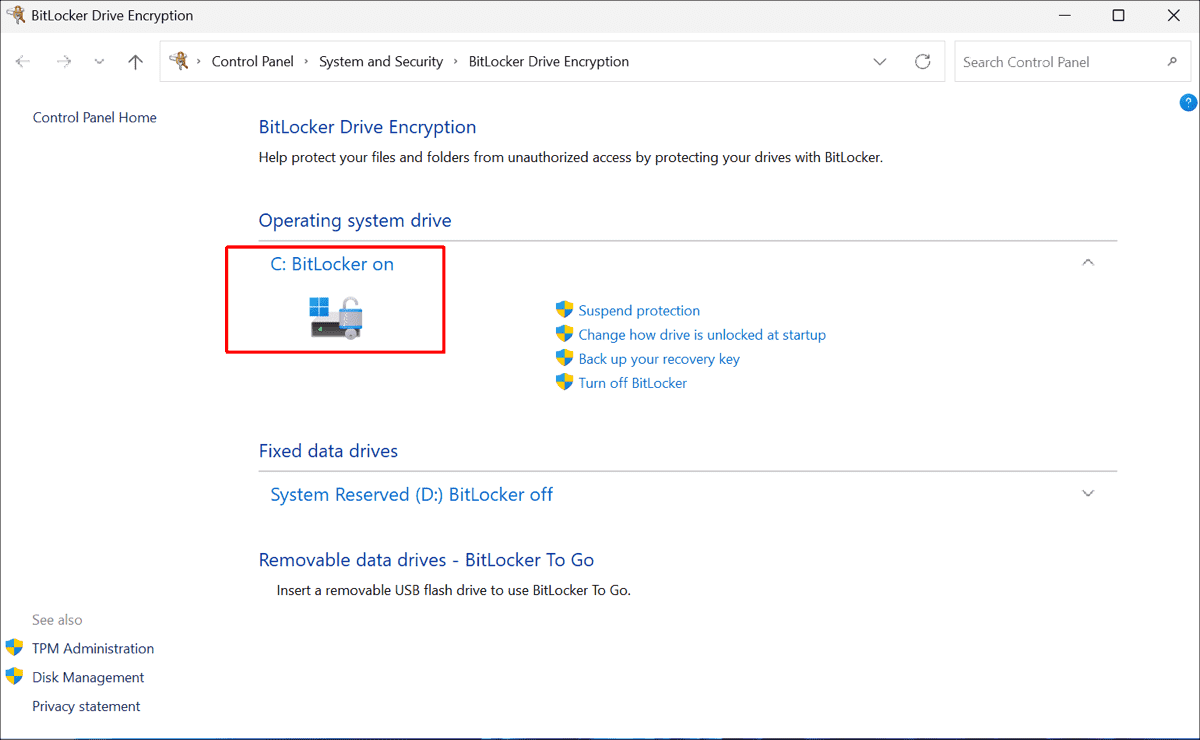The width and height of the screenshot is (1200, 740).
Task: Navigate to System and Security breadcrumb
Action: pos(381,61)
